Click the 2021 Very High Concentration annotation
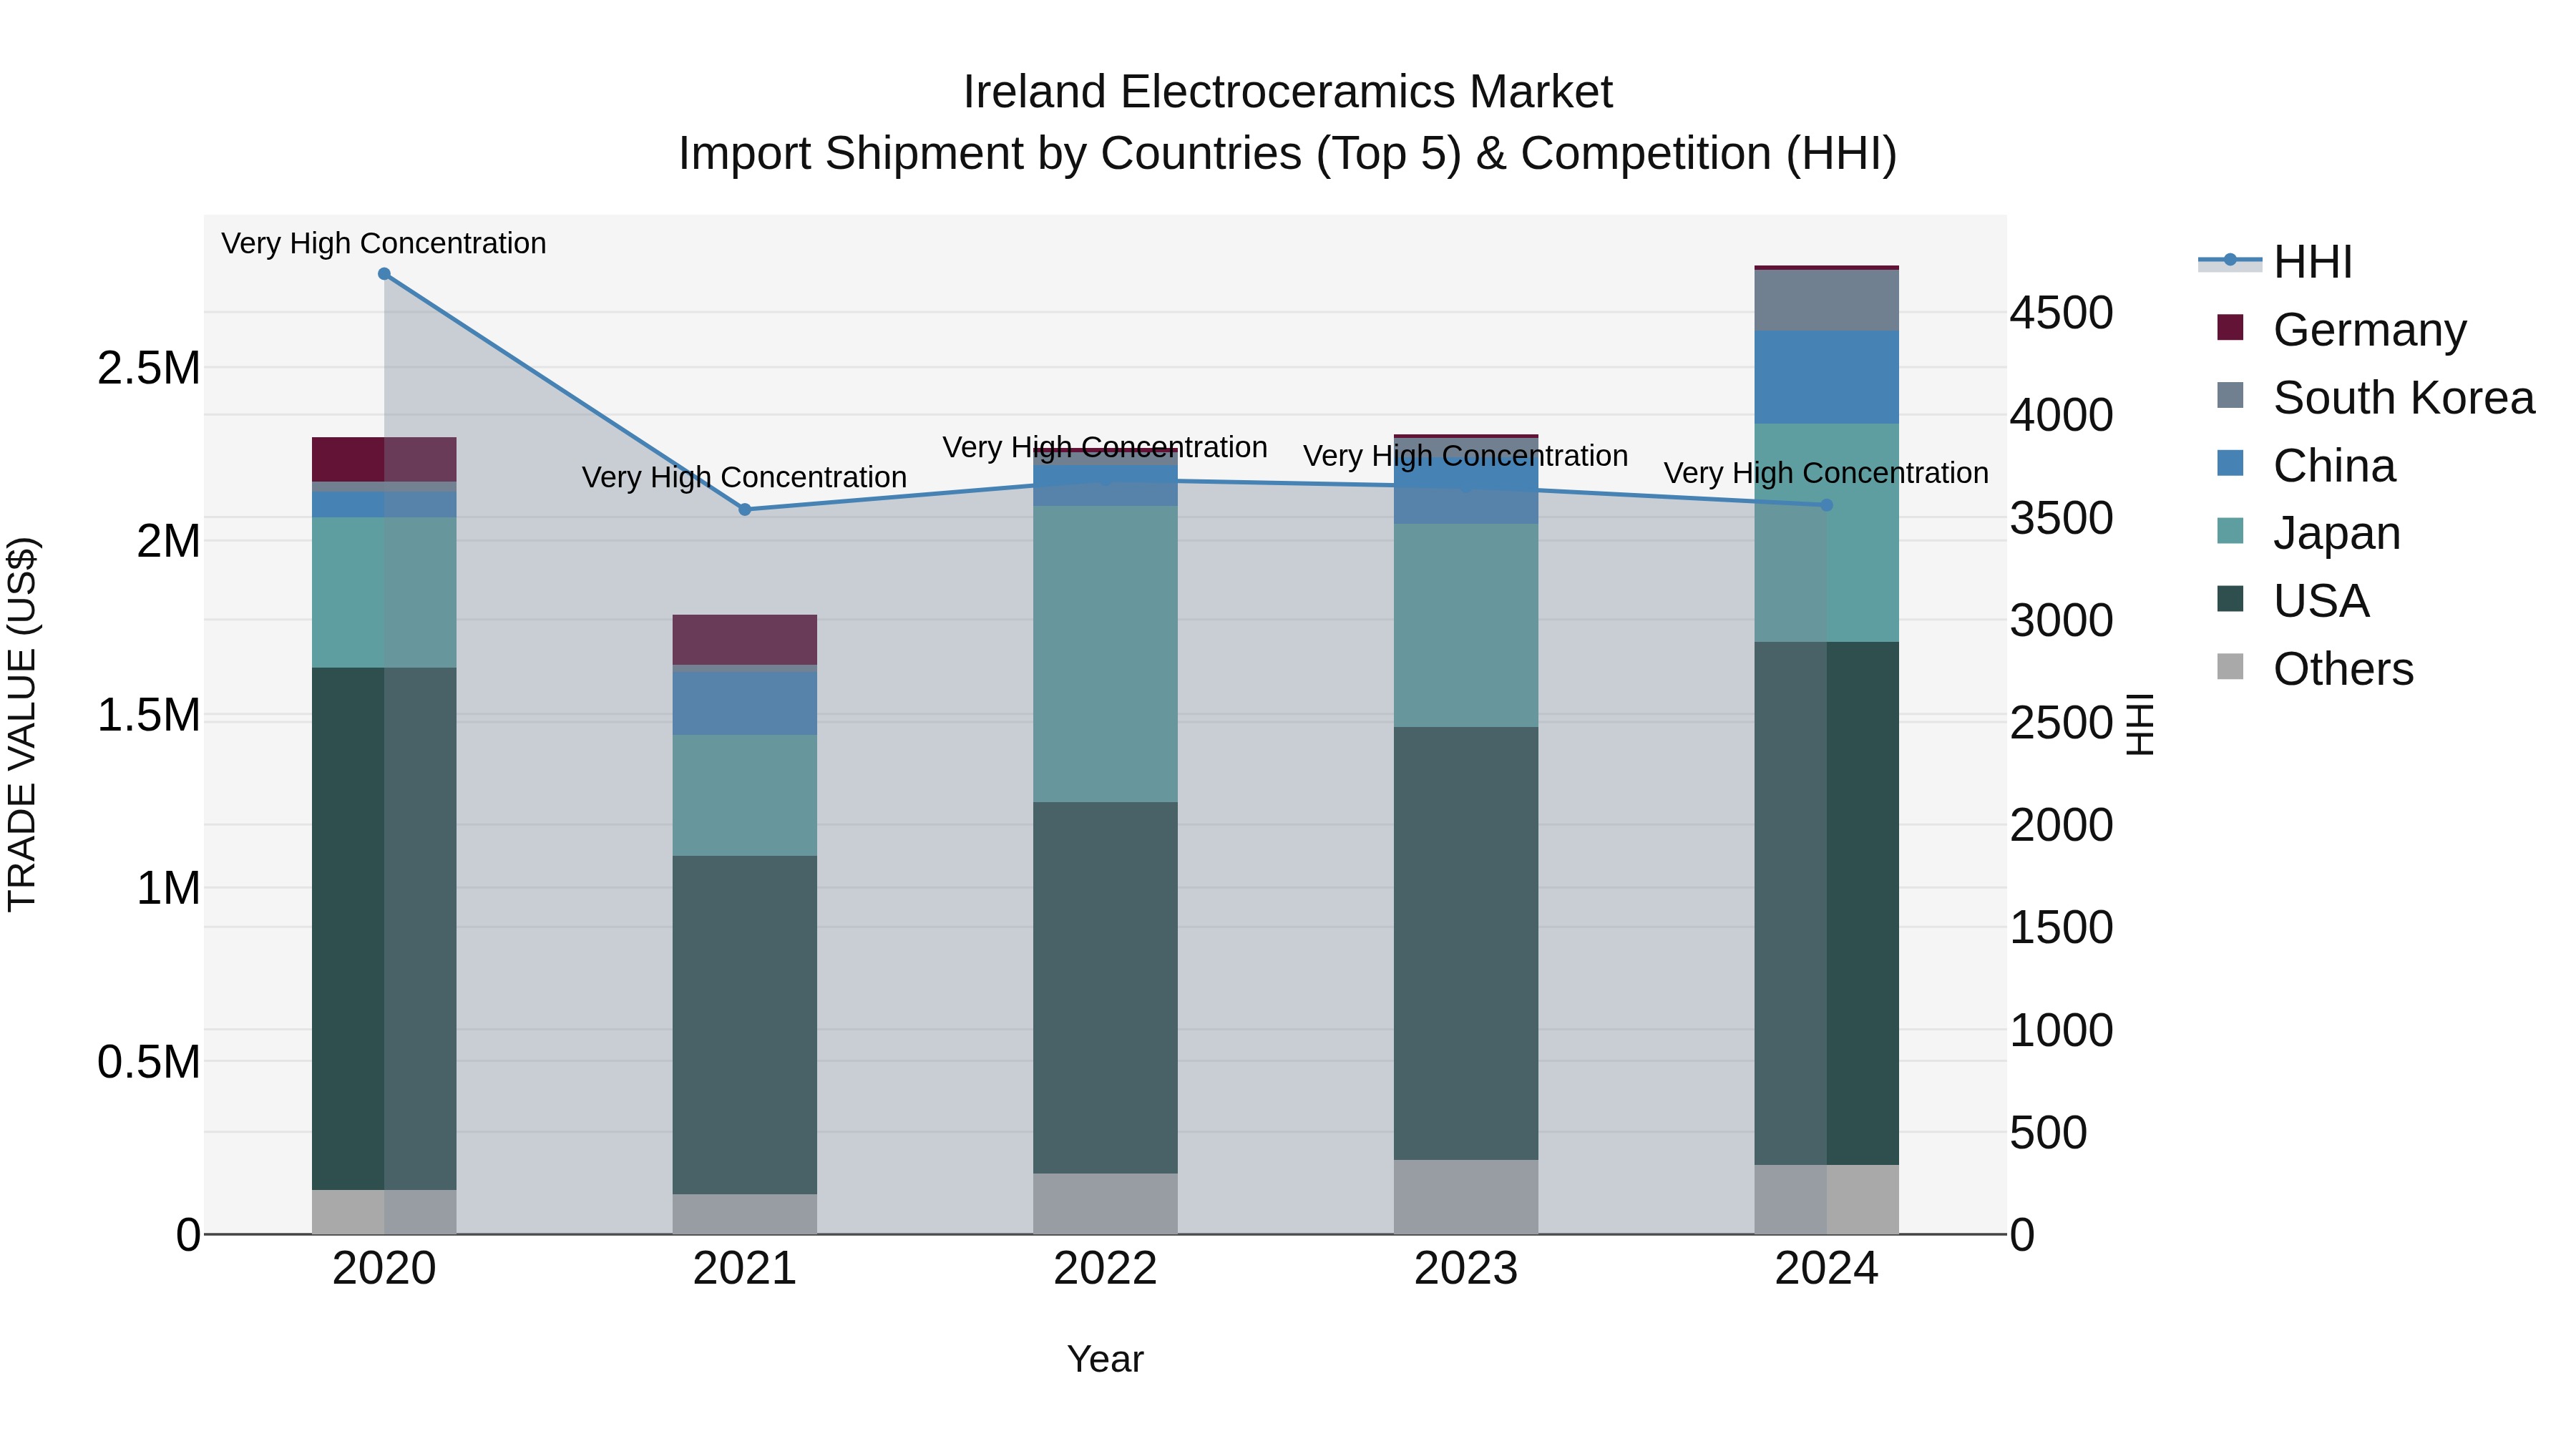The width and height of the screenshot is (2576, 1449). click(x=745, y=477)
